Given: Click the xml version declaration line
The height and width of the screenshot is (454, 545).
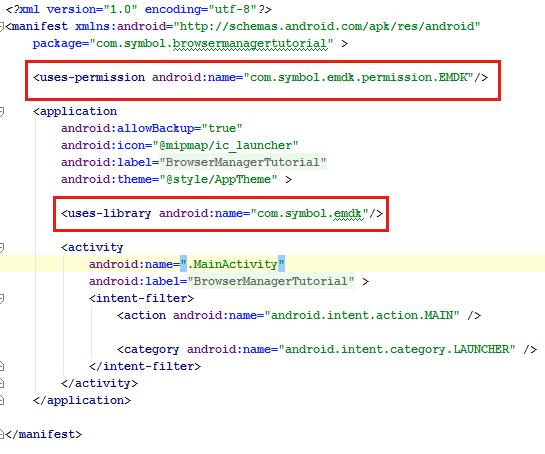Looking at the screenshot, I should (138, 9).
